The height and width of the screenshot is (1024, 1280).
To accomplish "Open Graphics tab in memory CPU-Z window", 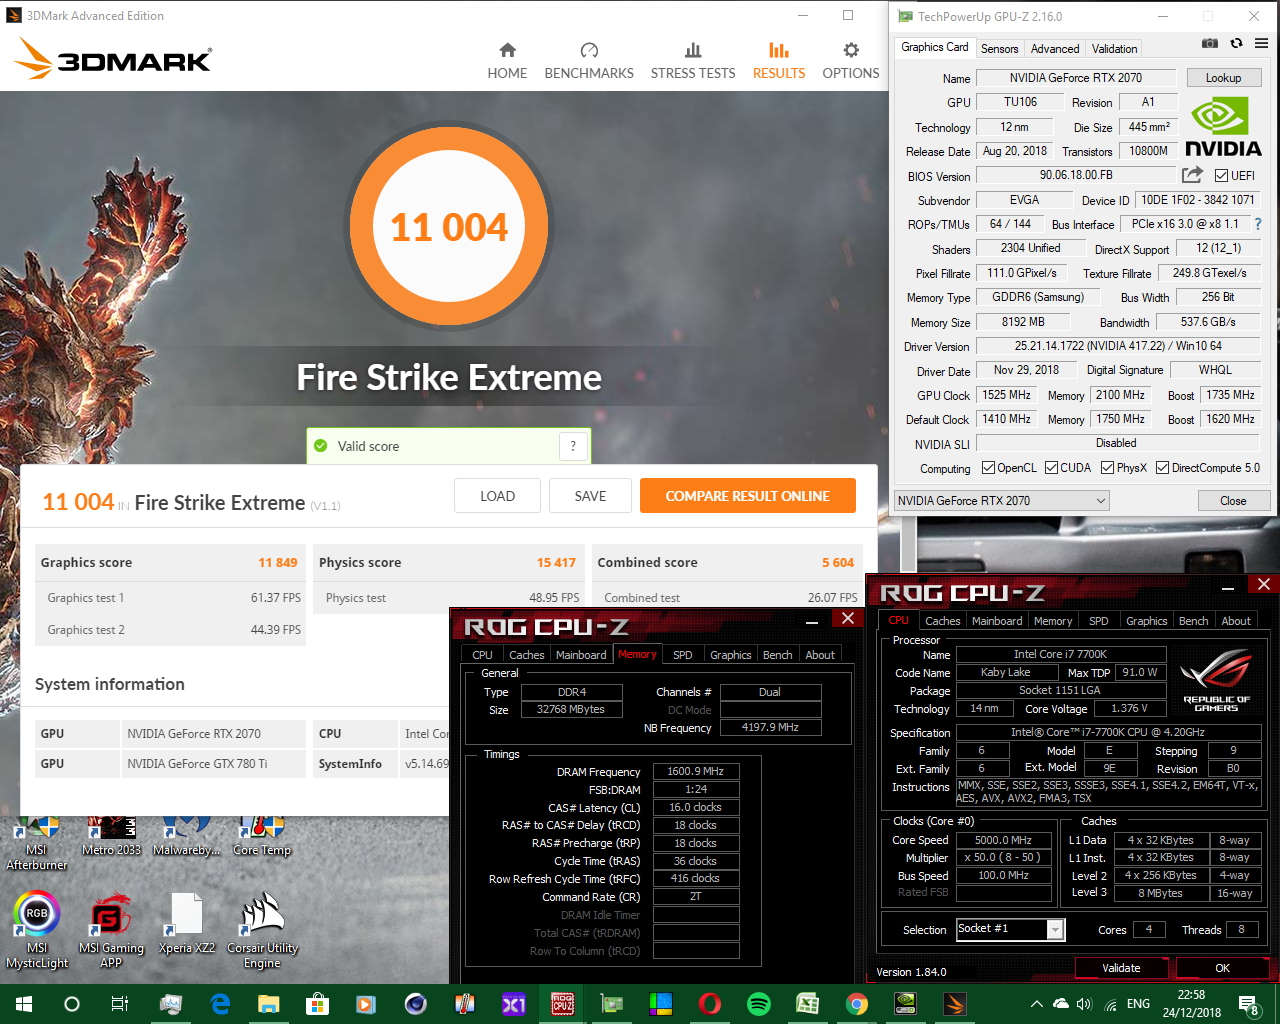I will 730,655.
